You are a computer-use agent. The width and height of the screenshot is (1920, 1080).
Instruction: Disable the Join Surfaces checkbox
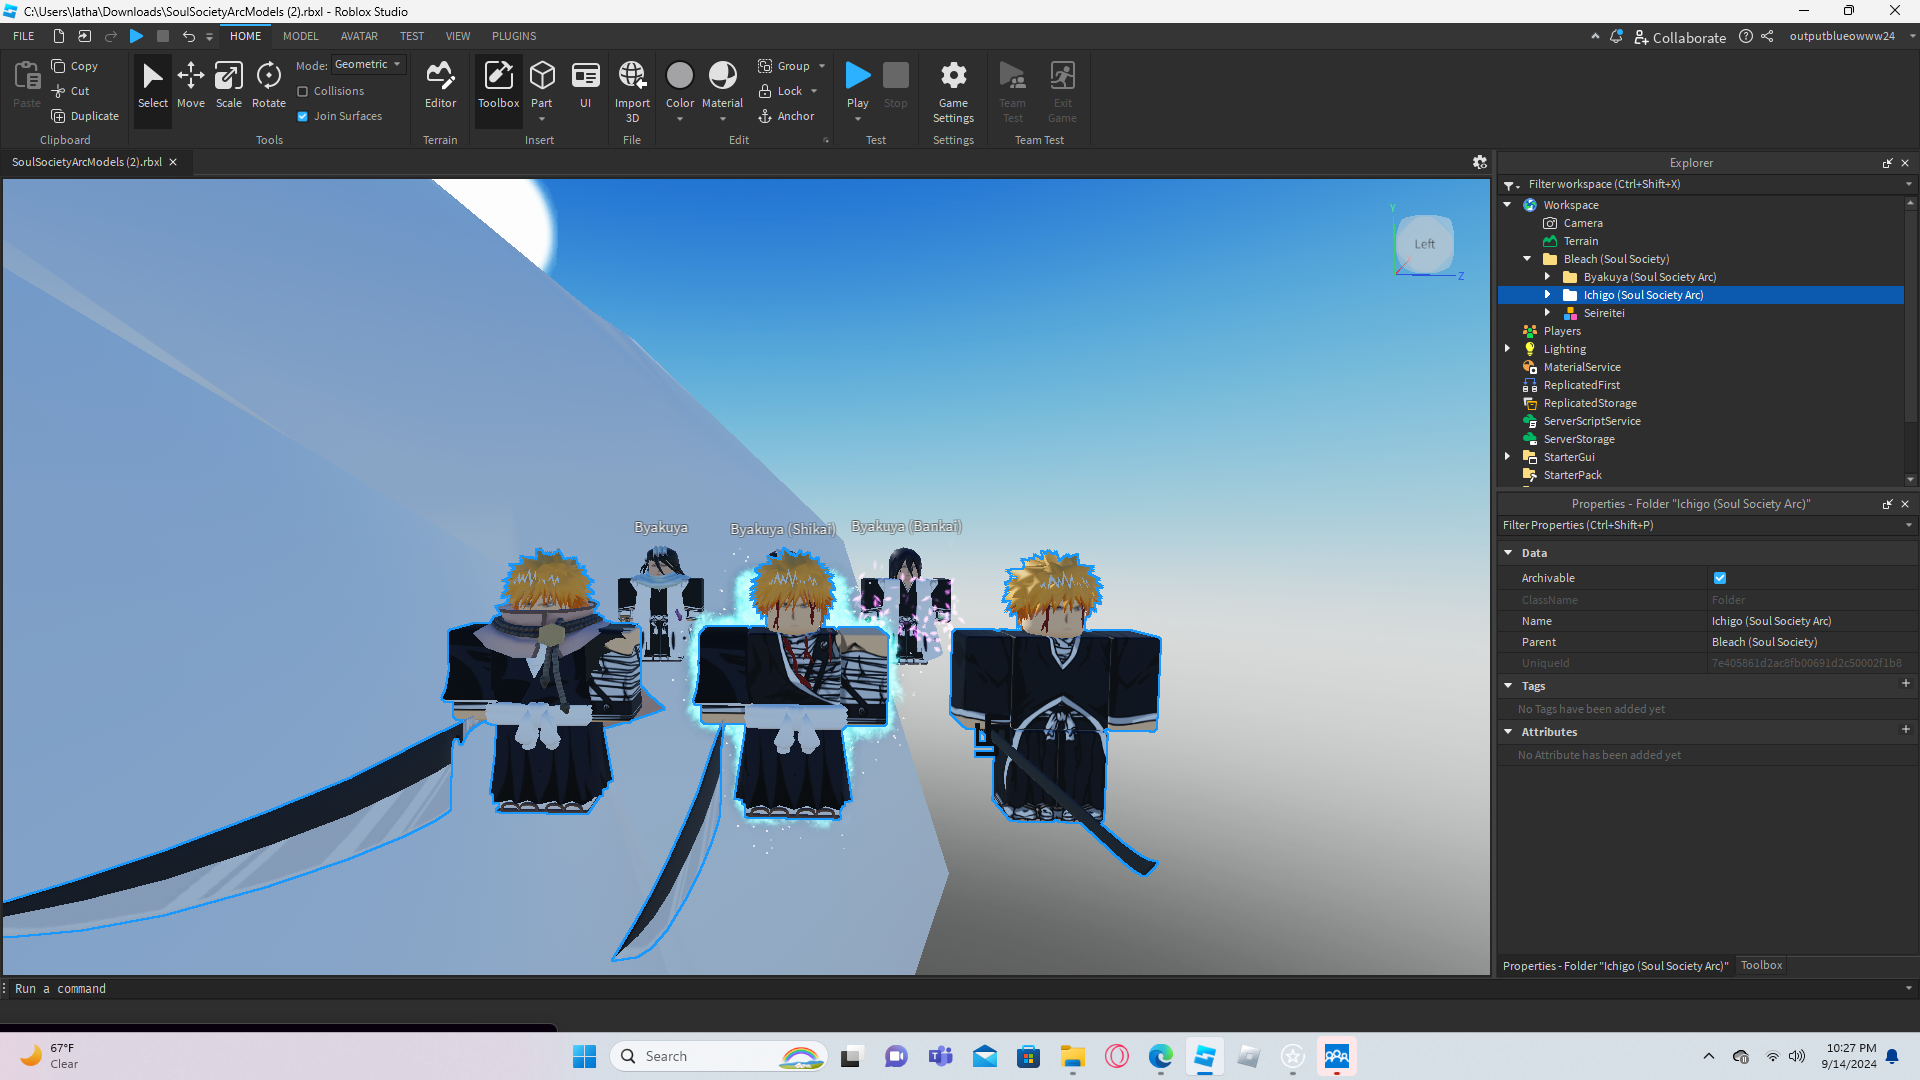click(303, 116)
